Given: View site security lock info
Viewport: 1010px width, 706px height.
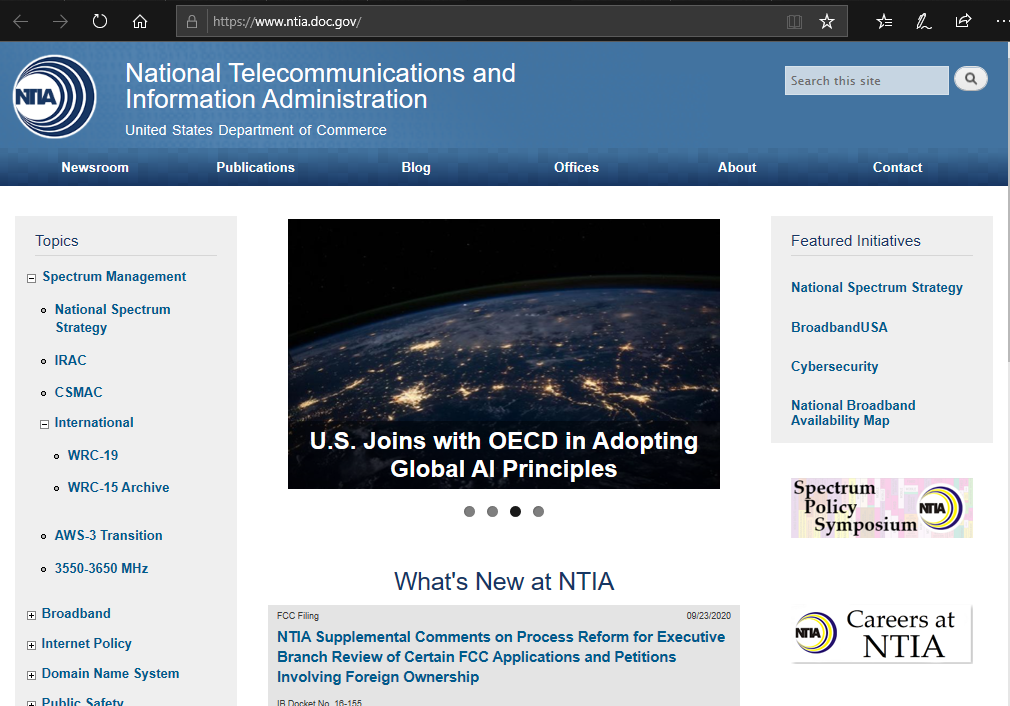Looking at the screenshot, I should 192,22.
